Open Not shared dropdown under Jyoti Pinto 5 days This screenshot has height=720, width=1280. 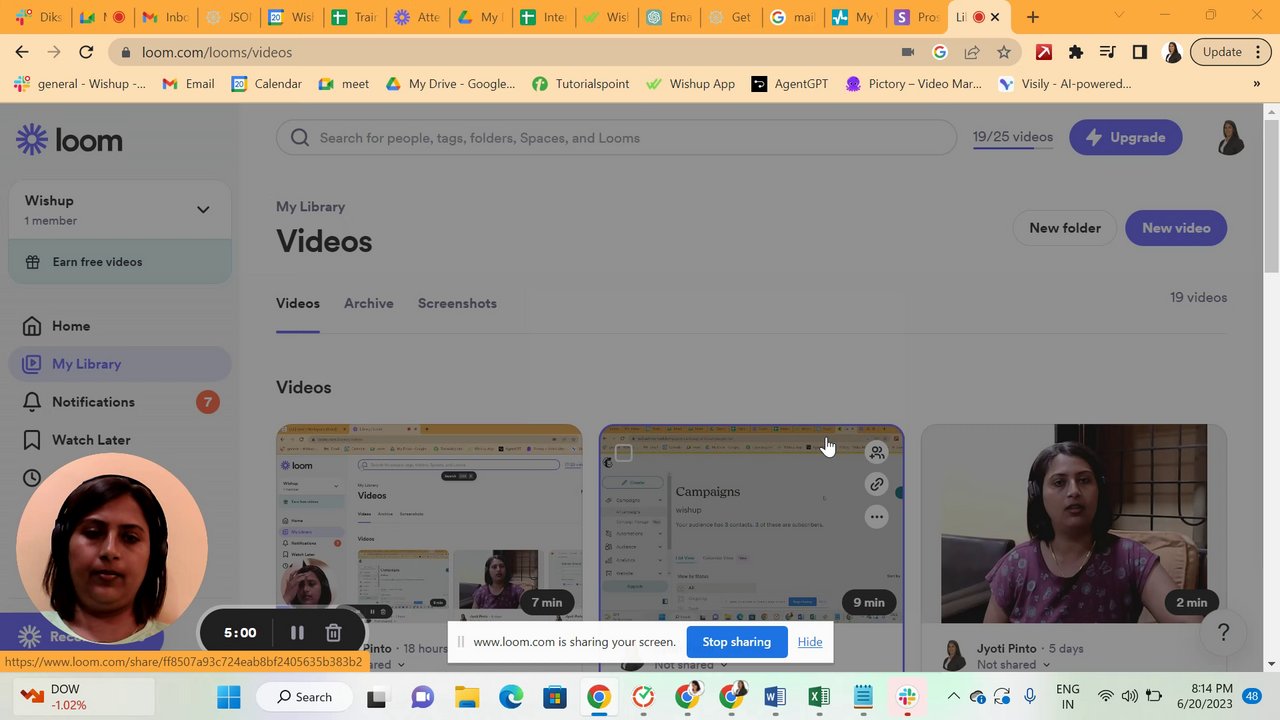pos(1013,664)
